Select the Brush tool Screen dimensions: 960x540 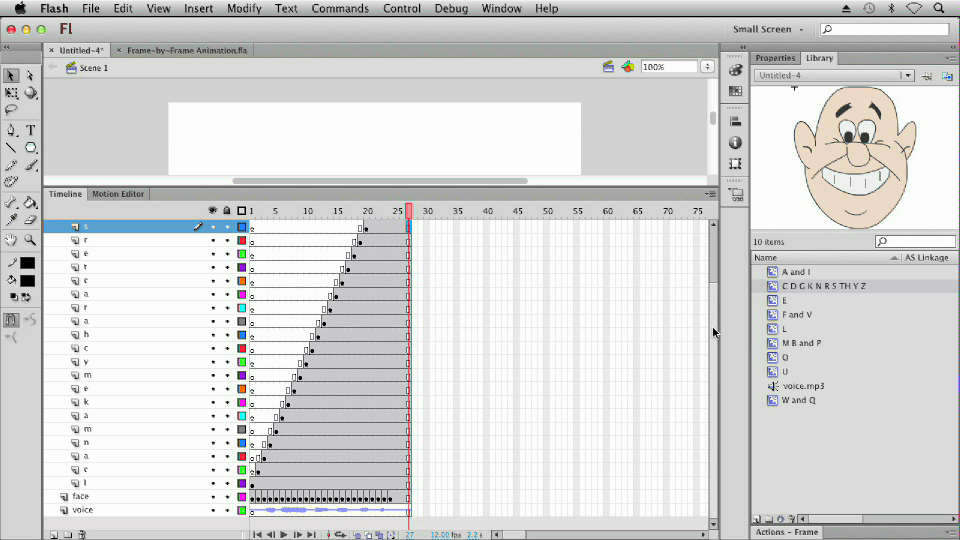coord(30,165)
